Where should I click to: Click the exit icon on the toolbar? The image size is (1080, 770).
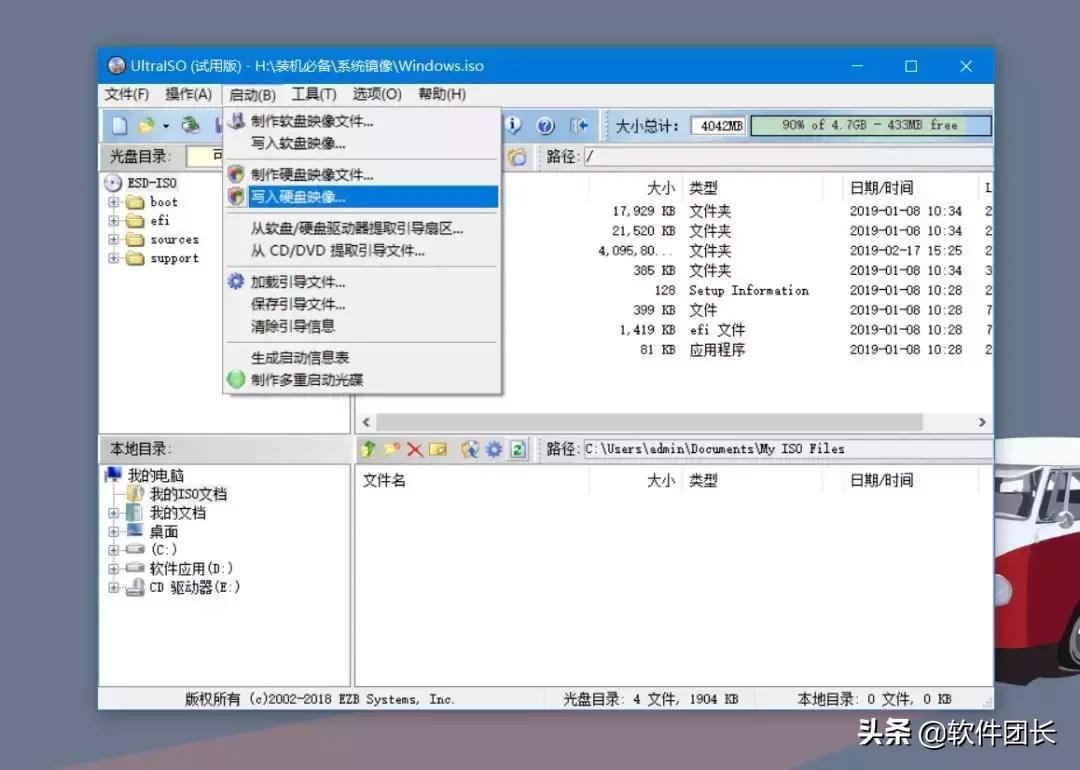[576, 125]
